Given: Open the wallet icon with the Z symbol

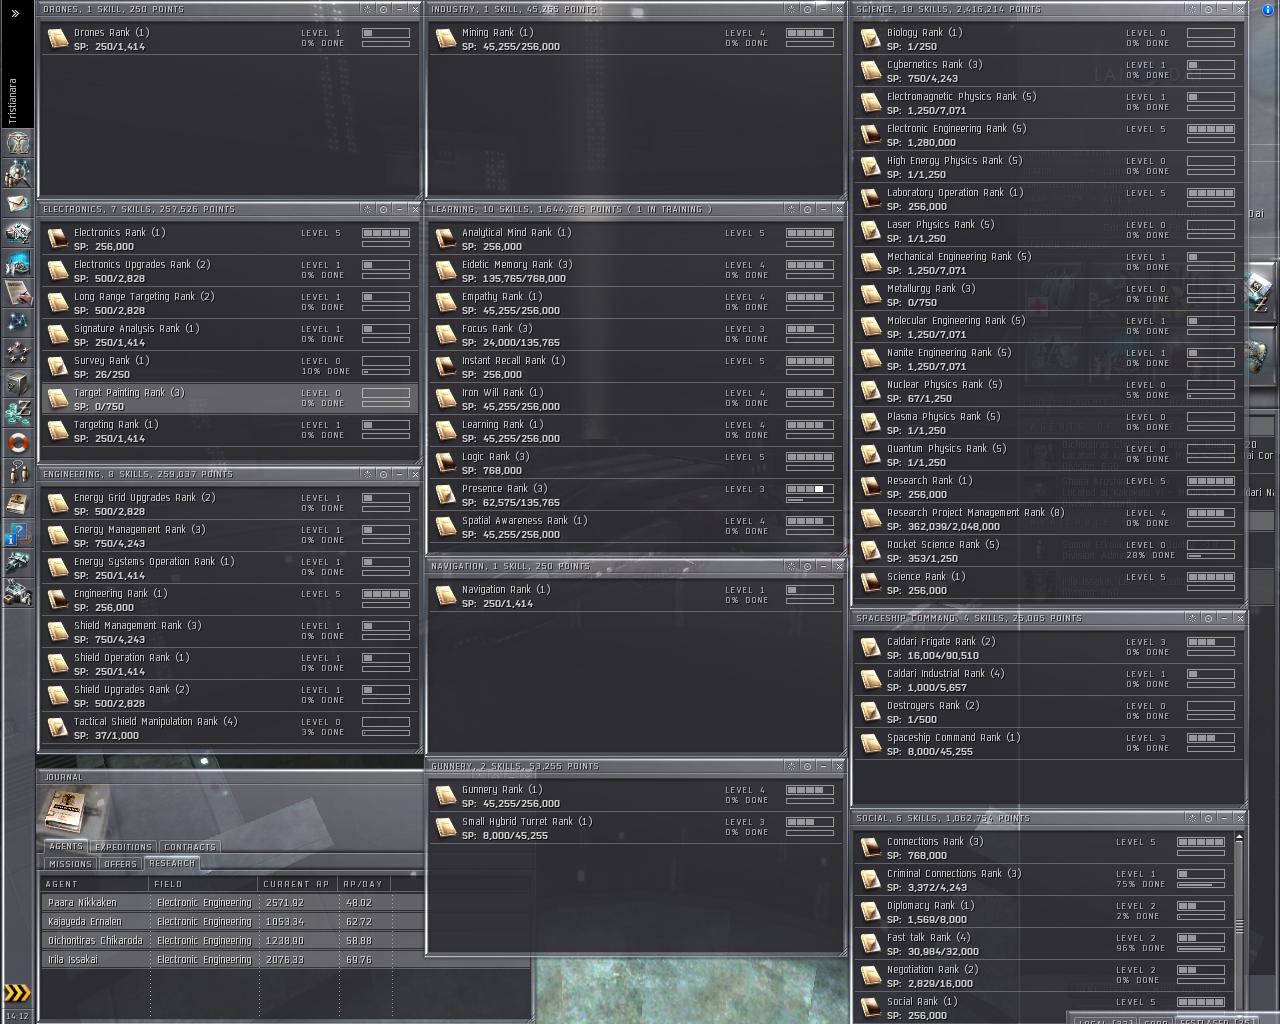Looking at the screenshot, I should tap(18, 413).
